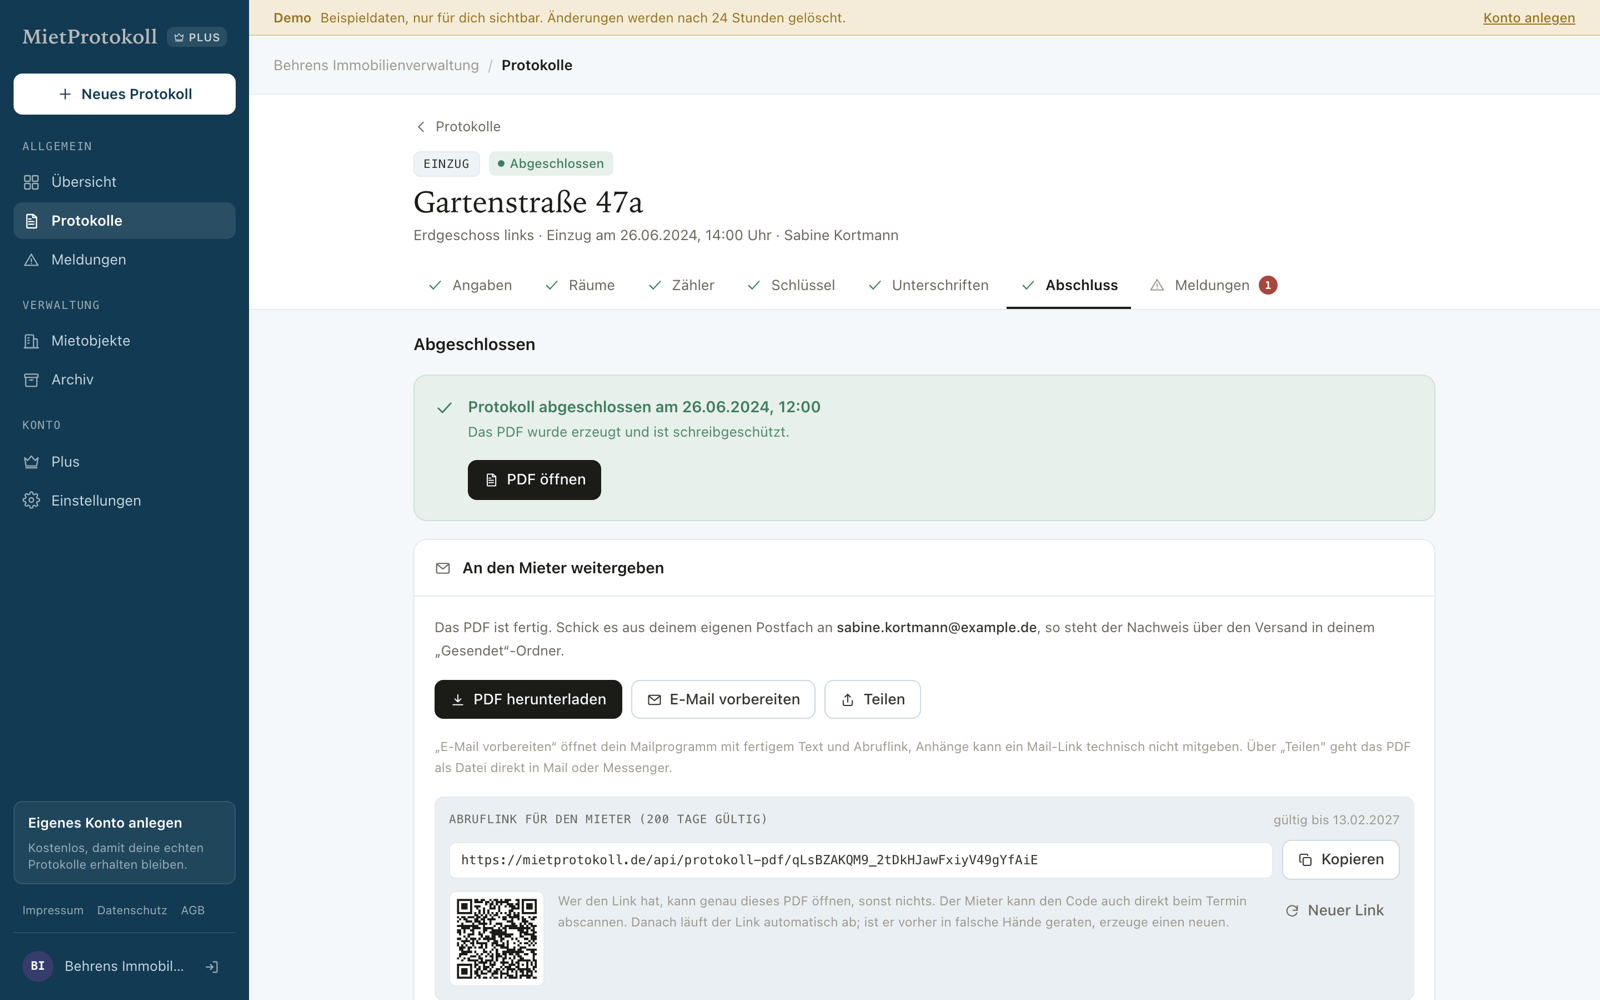Click the green completion checkmark icon
This screenshot has height=1000, width=1600.
pos(444,408)
